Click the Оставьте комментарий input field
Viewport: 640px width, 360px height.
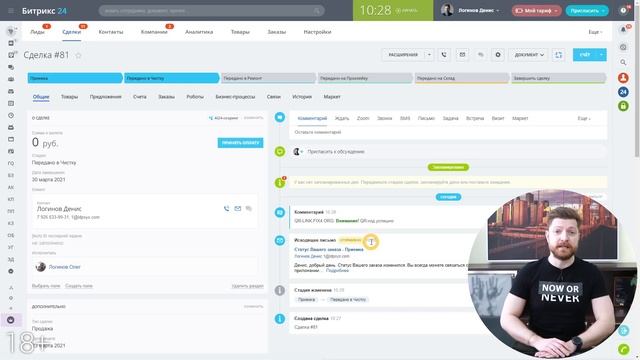[448, 132]
